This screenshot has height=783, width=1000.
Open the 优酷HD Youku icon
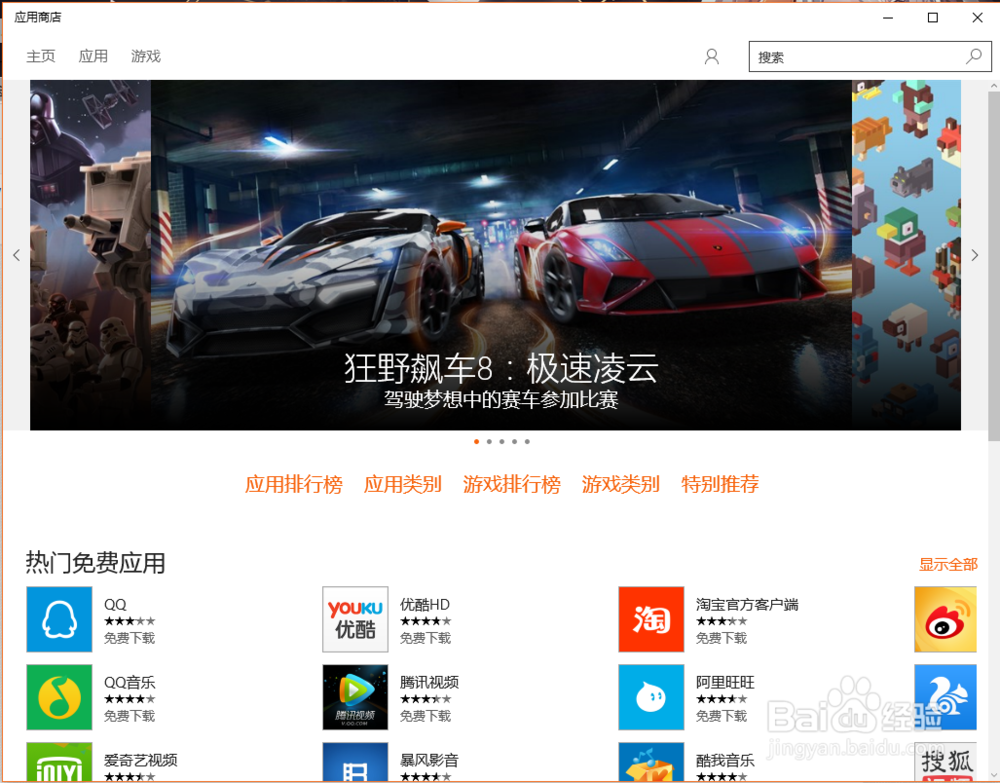(355, 619)
